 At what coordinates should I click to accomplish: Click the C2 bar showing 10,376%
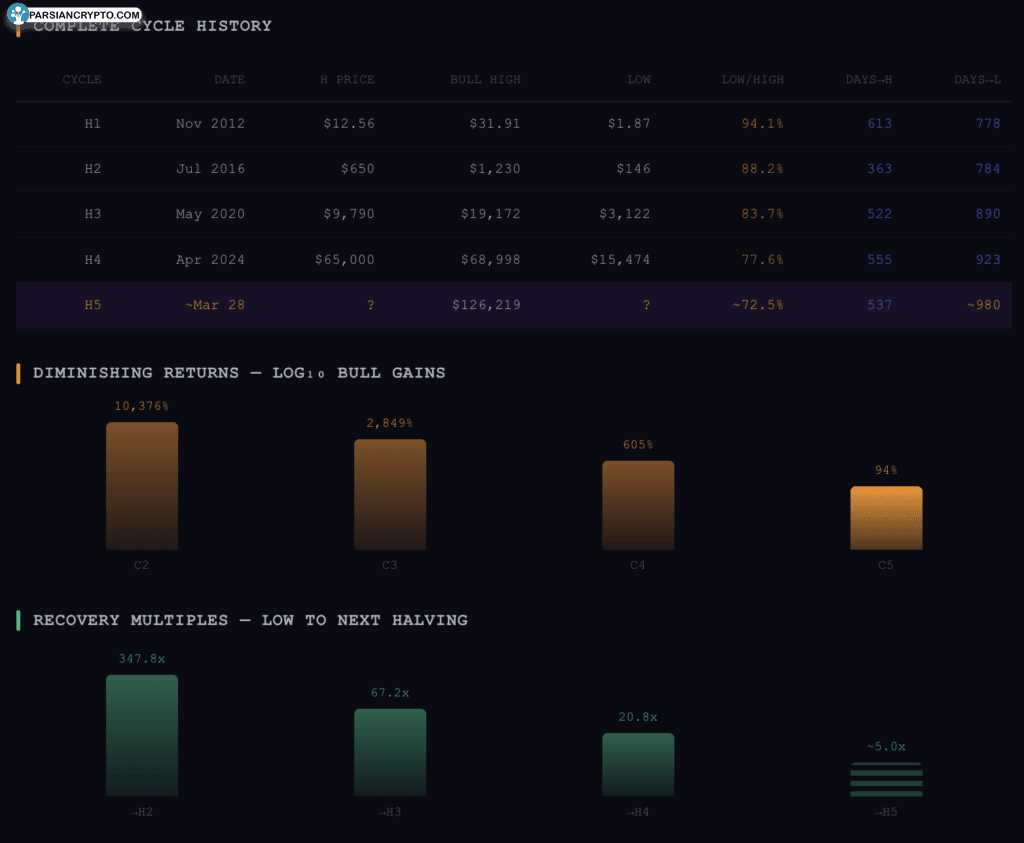[x=142, y=486]
